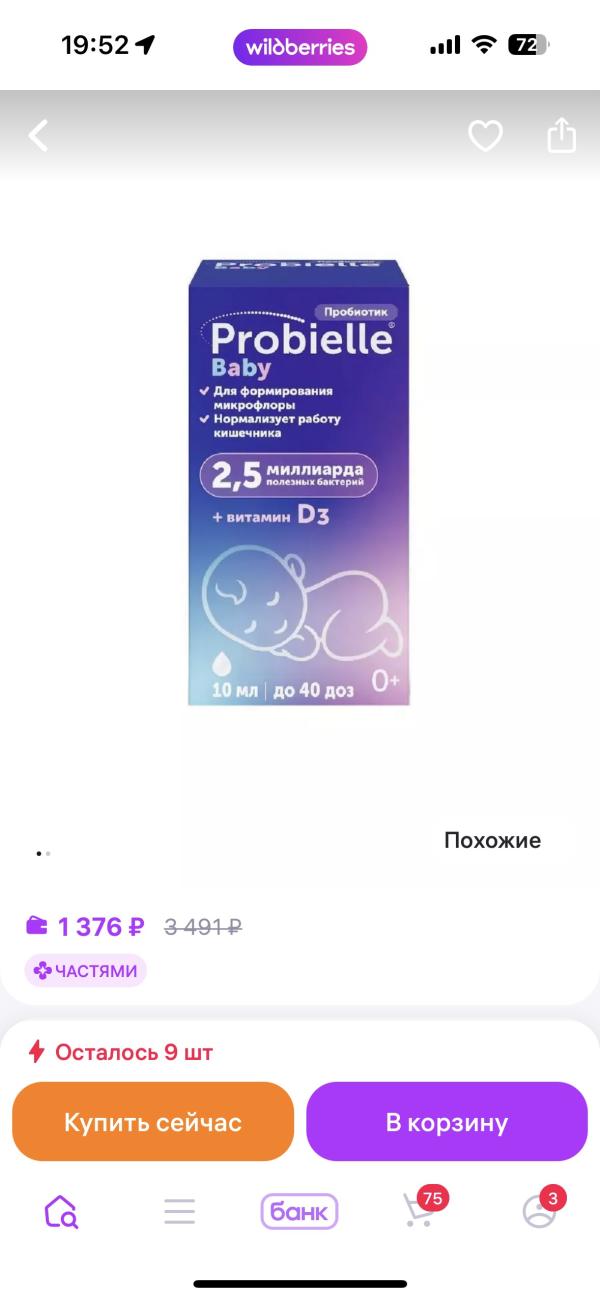Tap В корзину button
Image resolution: width=600 pixels, height=1300 pixels.
pyautogui.click(x=447, y=1122)
